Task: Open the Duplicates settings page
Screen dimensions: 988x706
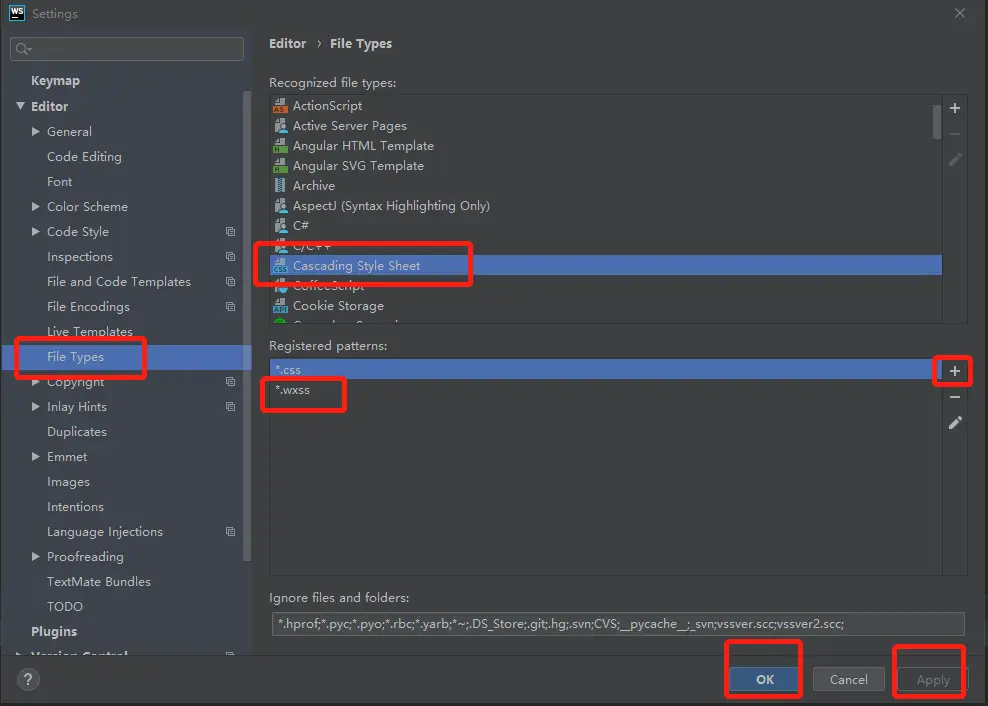Action: click(77, 432)
